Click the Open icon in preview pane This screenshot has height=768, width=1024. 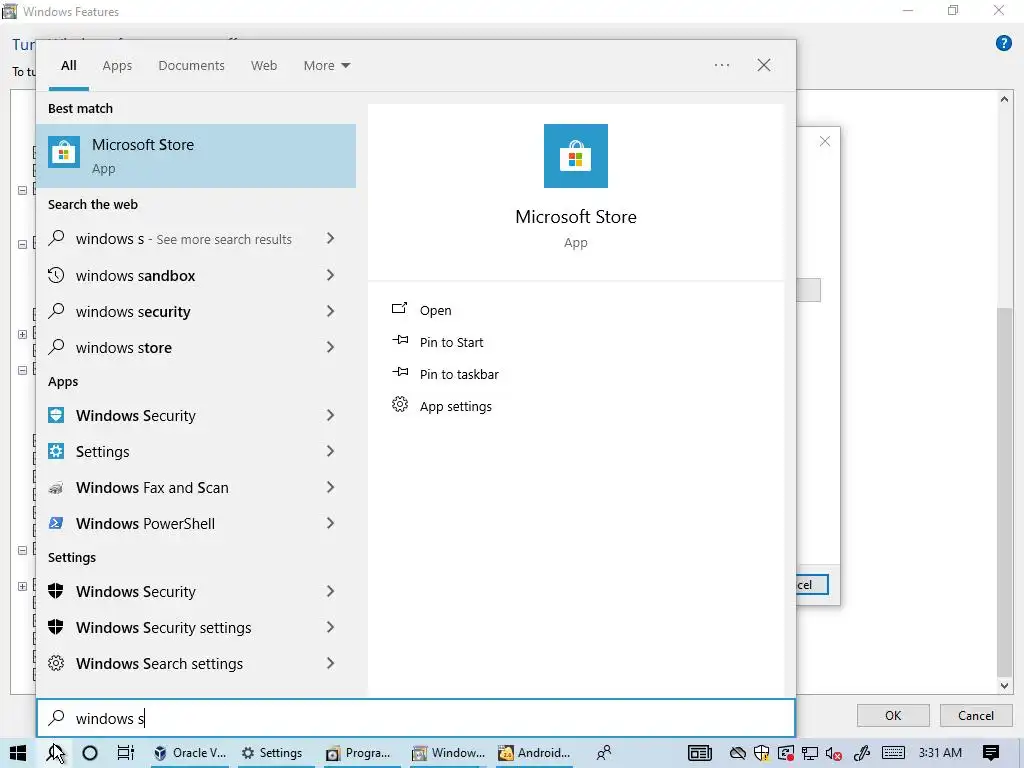pyautogui.click(x=400, y=309)
